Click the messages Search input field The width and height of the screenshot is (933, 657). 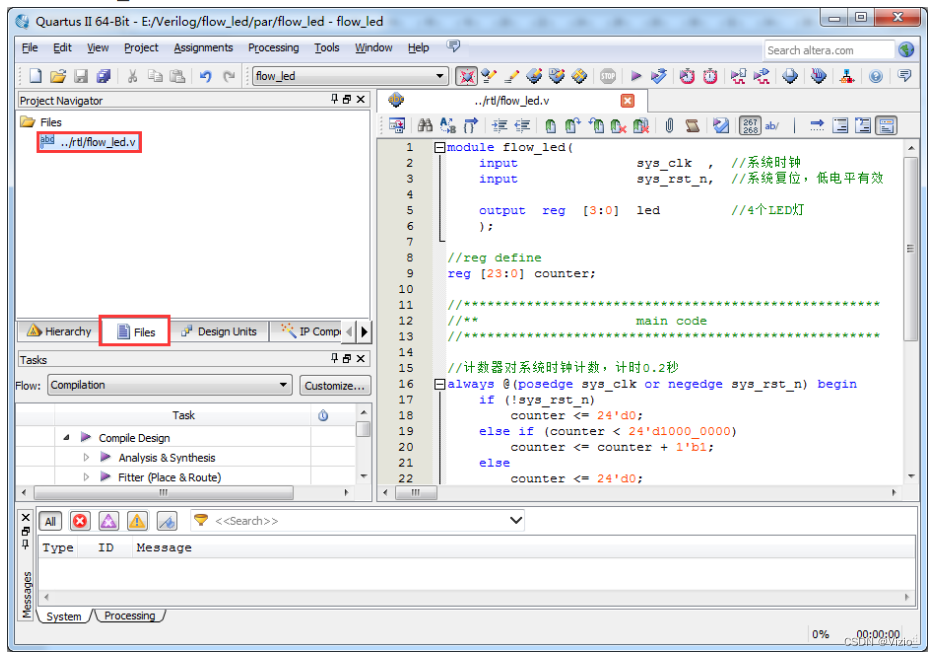357,521
